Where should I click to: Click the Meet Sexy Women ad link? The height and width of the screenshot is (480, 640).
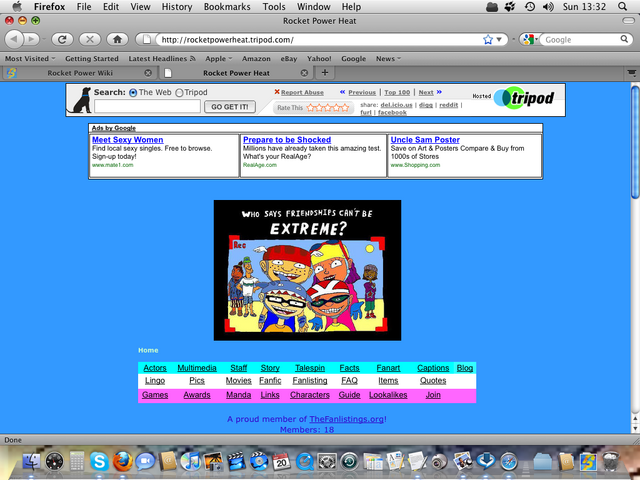point(128,140)
